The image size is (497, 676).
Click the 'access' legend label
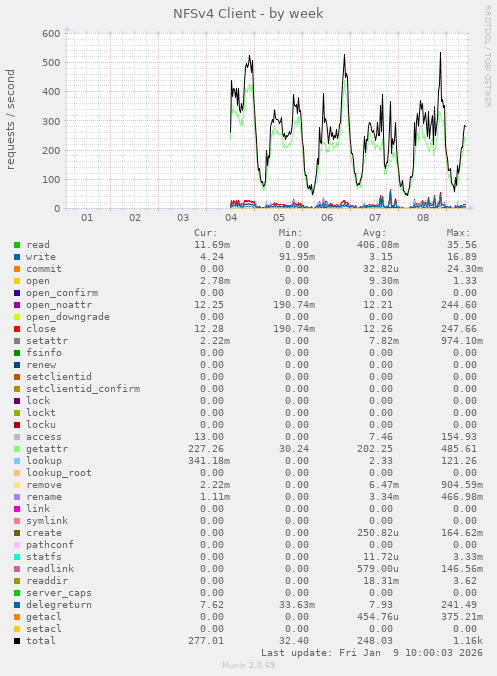(x=44, y=437)
